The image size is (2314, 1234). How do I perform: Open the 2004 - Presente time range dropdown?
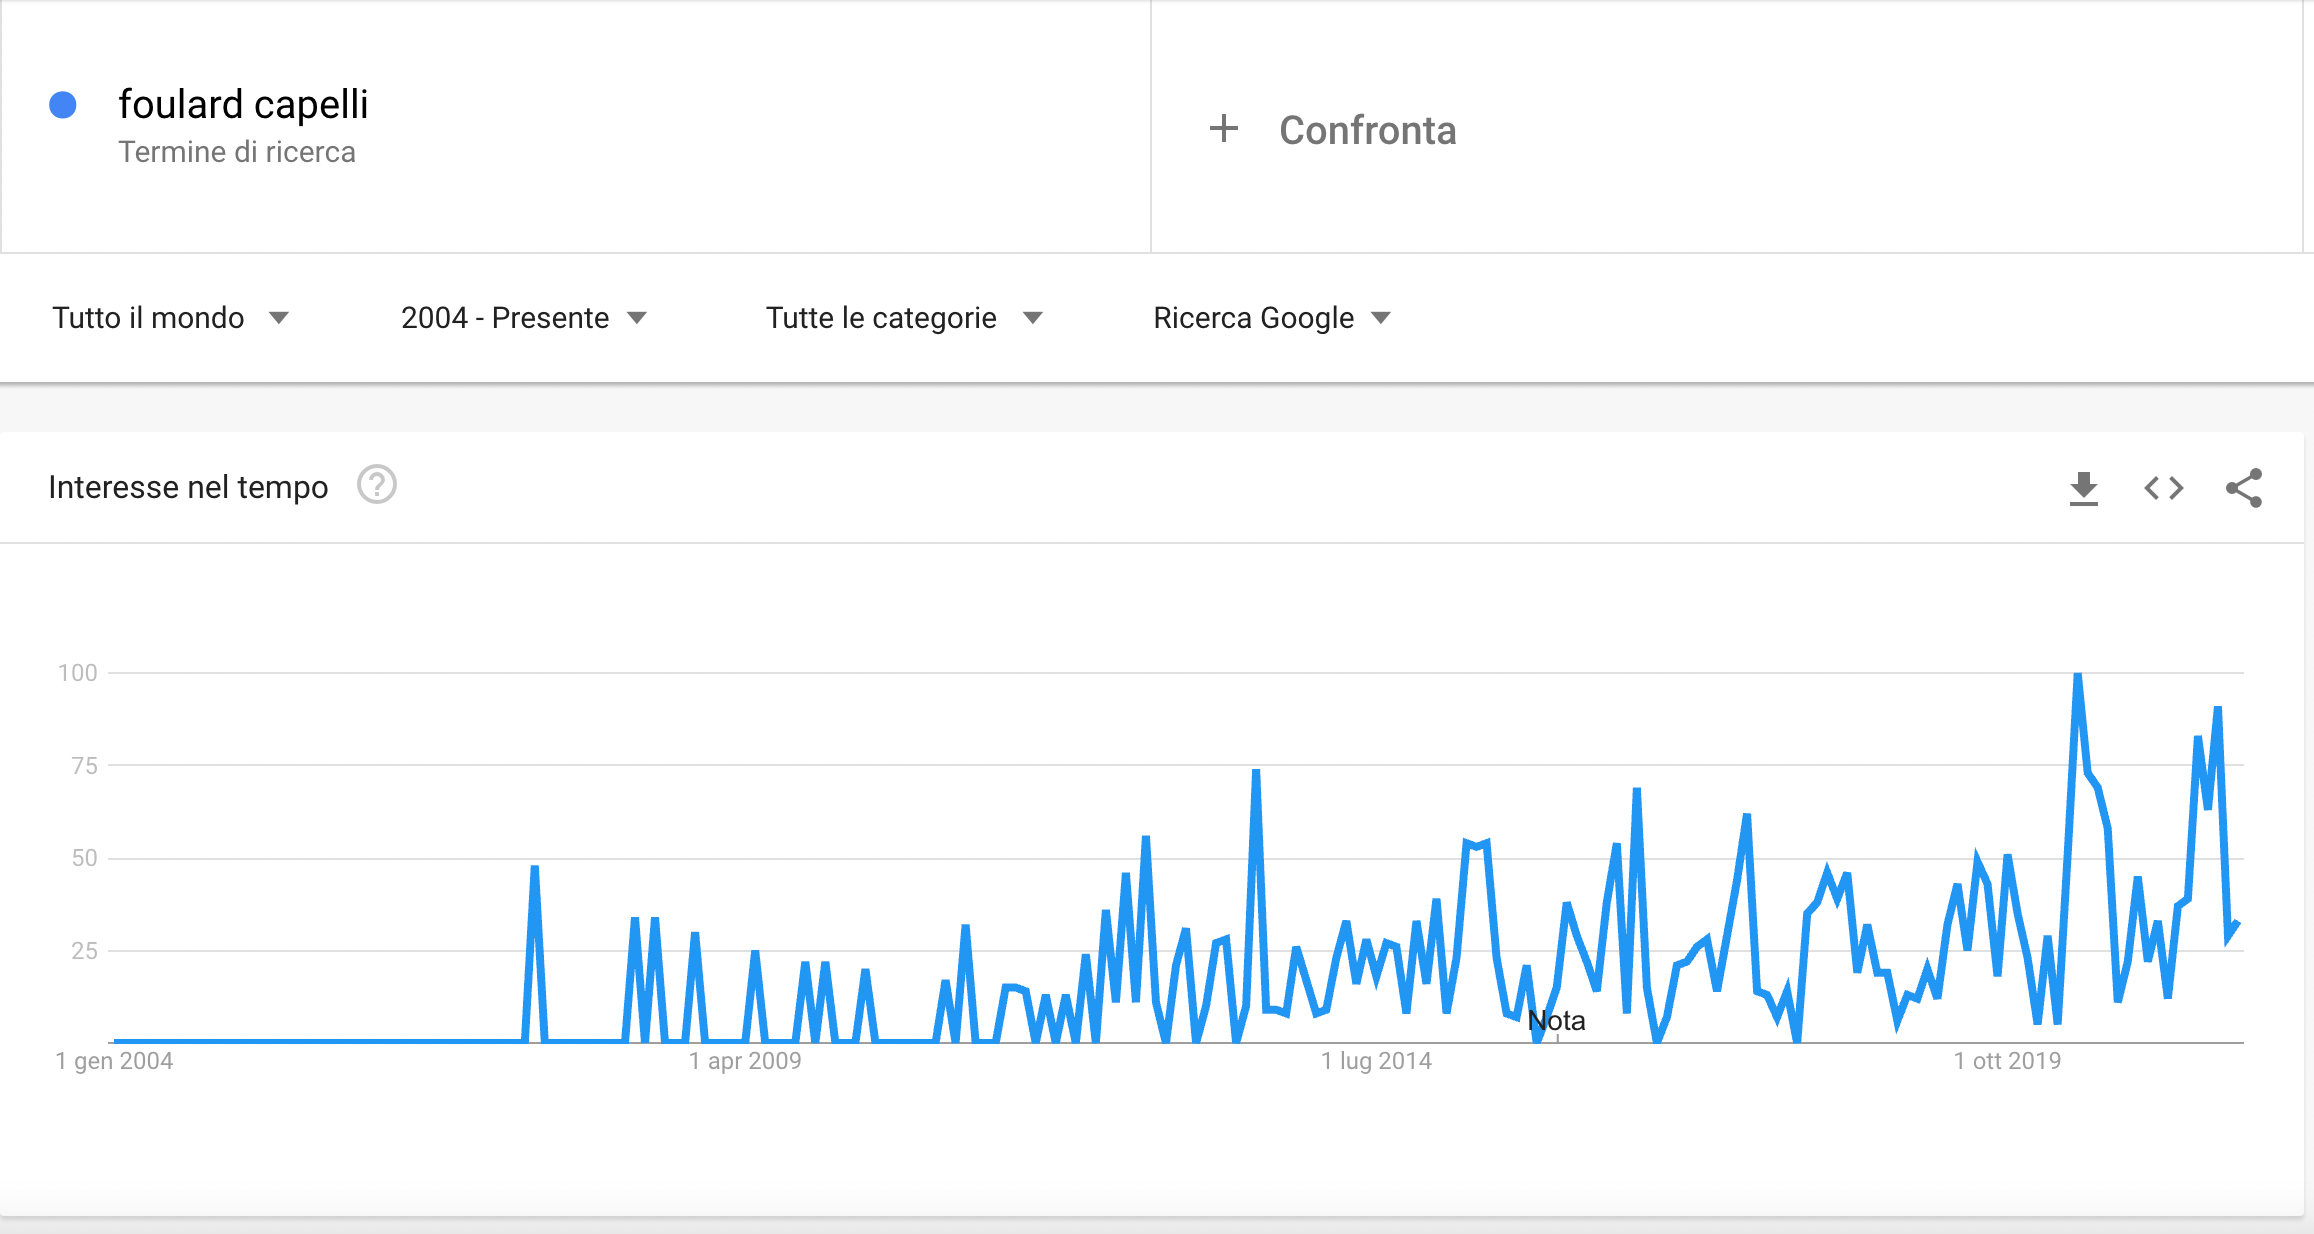pyautogui.click(x=524, y=318)
